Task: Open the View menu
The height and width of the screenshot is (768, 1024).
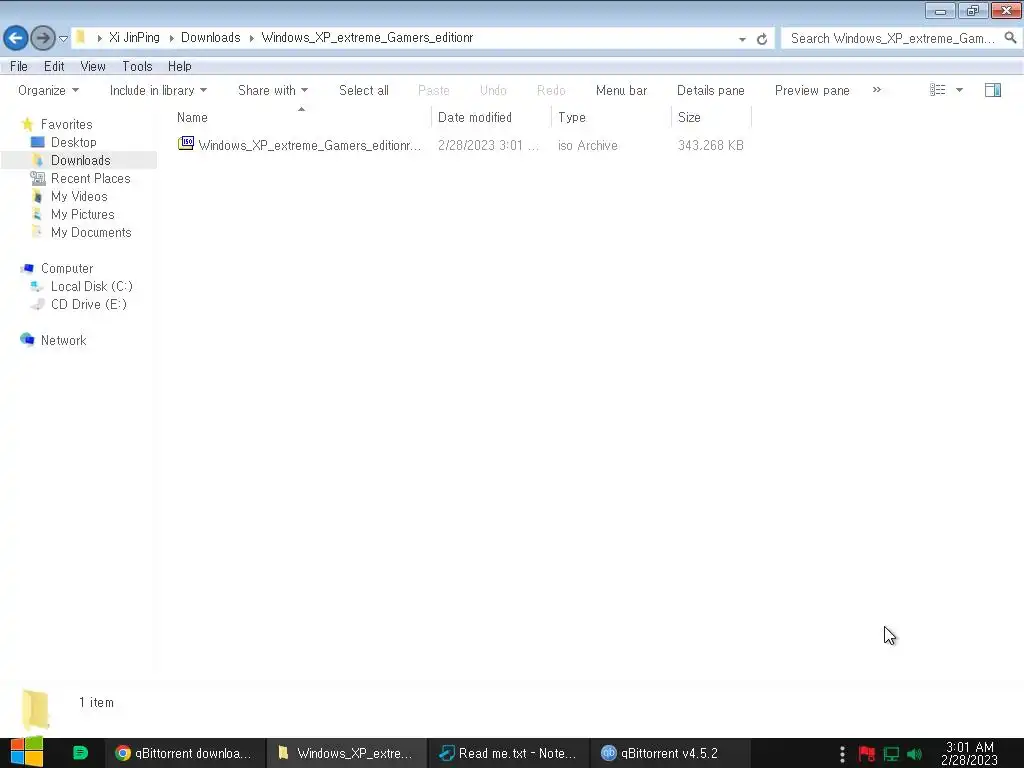Action: [93, 66]
